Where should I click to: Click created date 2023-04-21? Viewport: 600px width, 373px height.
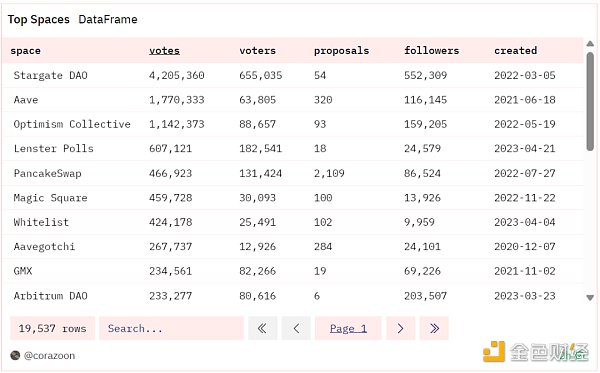pyautogui.click(x=525, y=148)
